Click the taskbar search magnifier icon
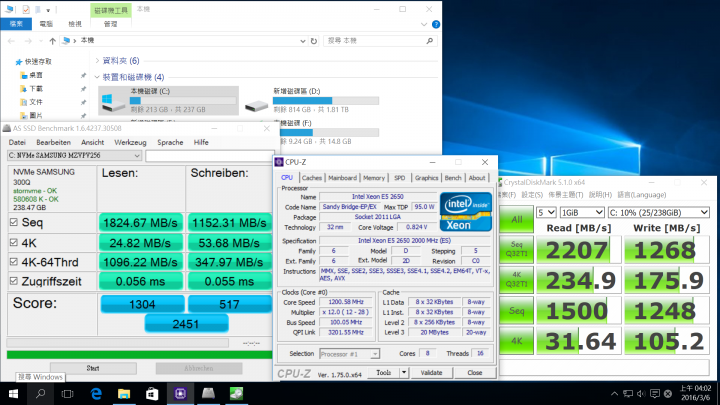Viewport: 720px width, 405px height. point(40,394)
